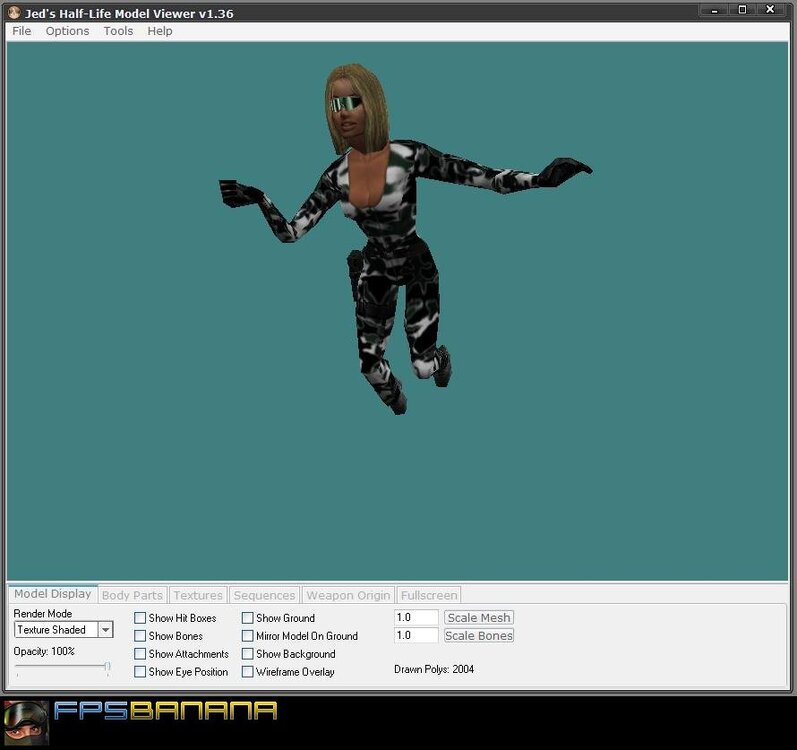Click the Scale Mesh value field
Viewport: 797px width, 750px height.
pyautogui.click(x=416, y=617)
